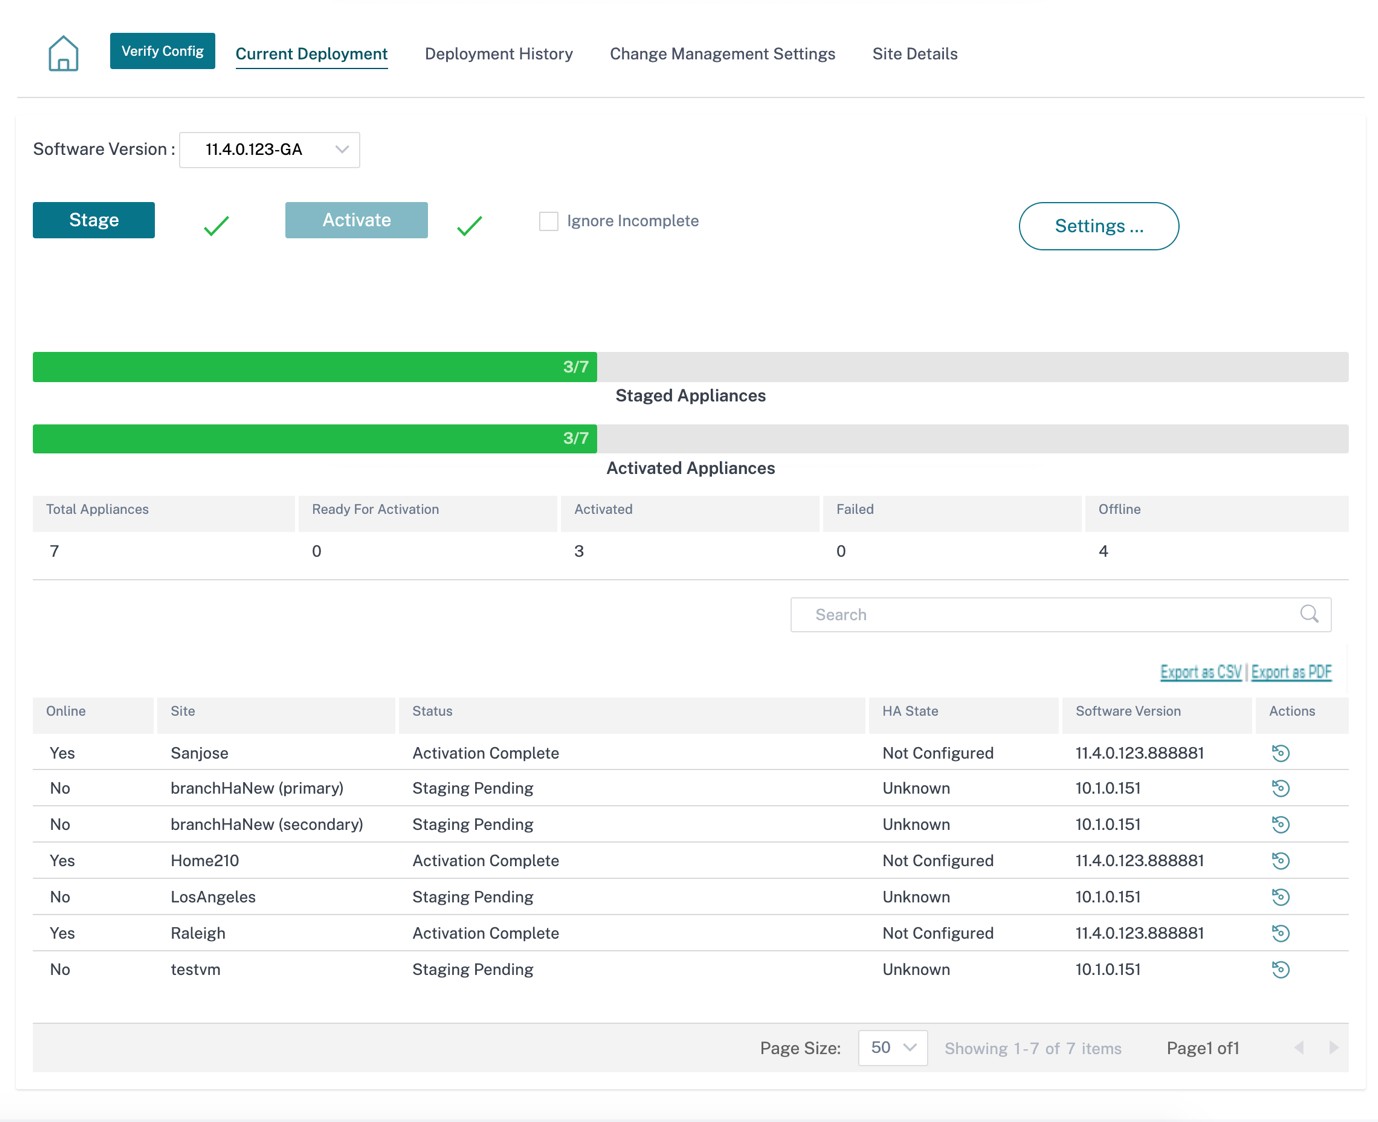The image size is (1378, 1122).
Task: Click the search magnifier icon
Action: [1309, 614]
